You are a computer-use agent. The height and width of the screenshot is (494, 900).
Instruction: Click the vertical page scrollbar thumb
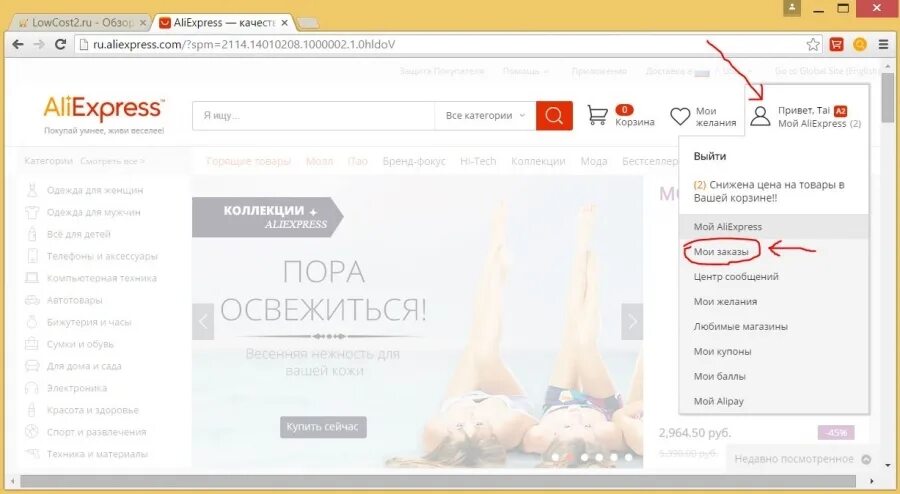click(888, 98)
